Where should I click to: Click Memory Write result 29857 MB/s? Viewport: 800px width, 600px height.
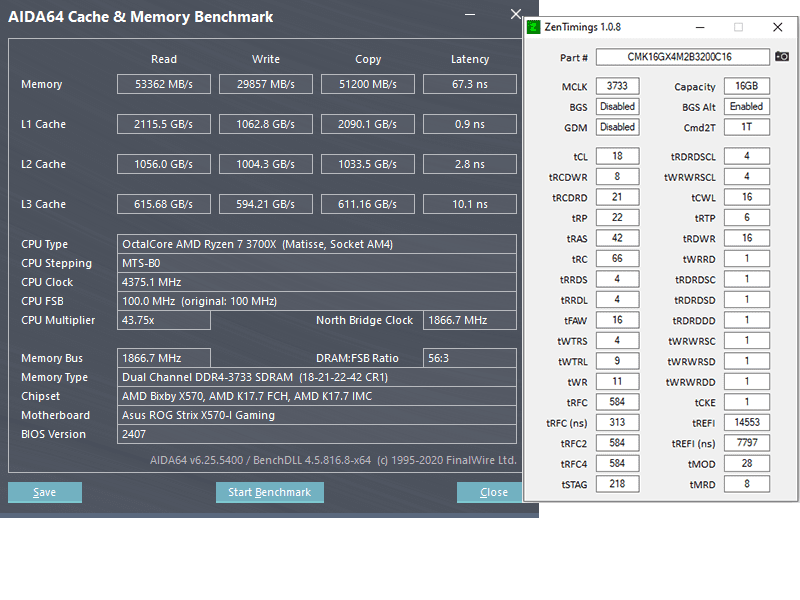coord(266,84)
